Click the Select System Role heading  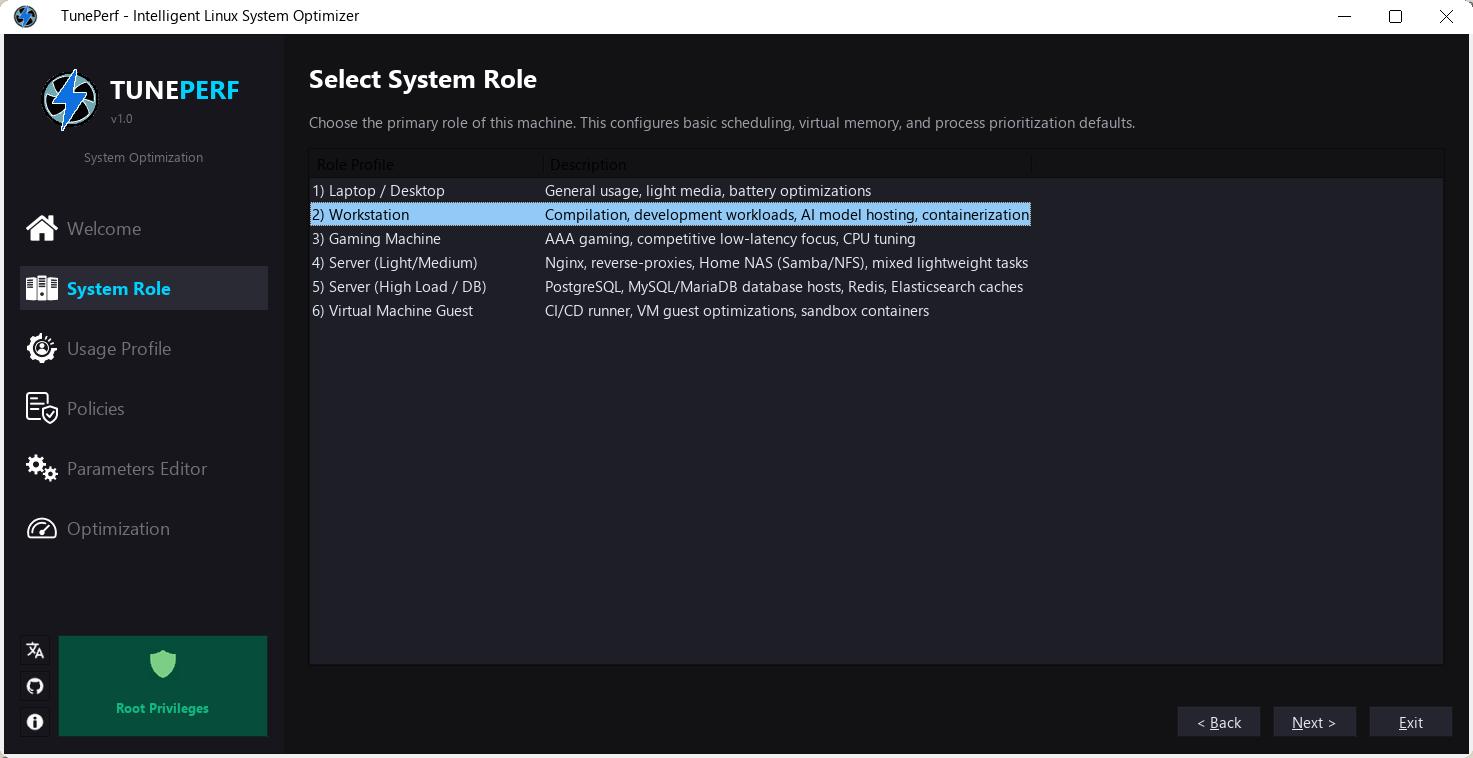[423, 80]
